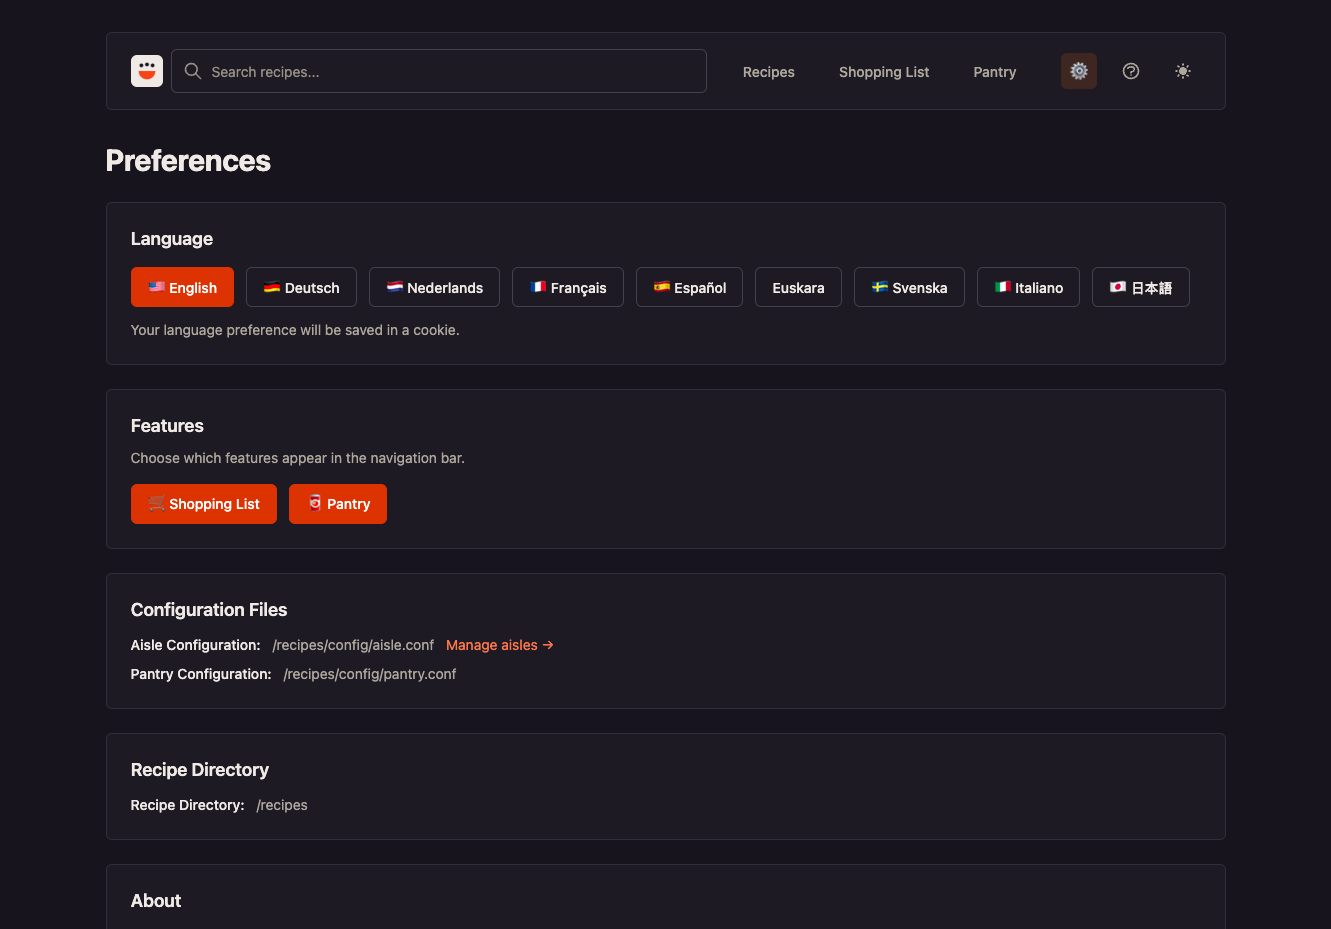Choose the Italiano language option

point(1028,287)
